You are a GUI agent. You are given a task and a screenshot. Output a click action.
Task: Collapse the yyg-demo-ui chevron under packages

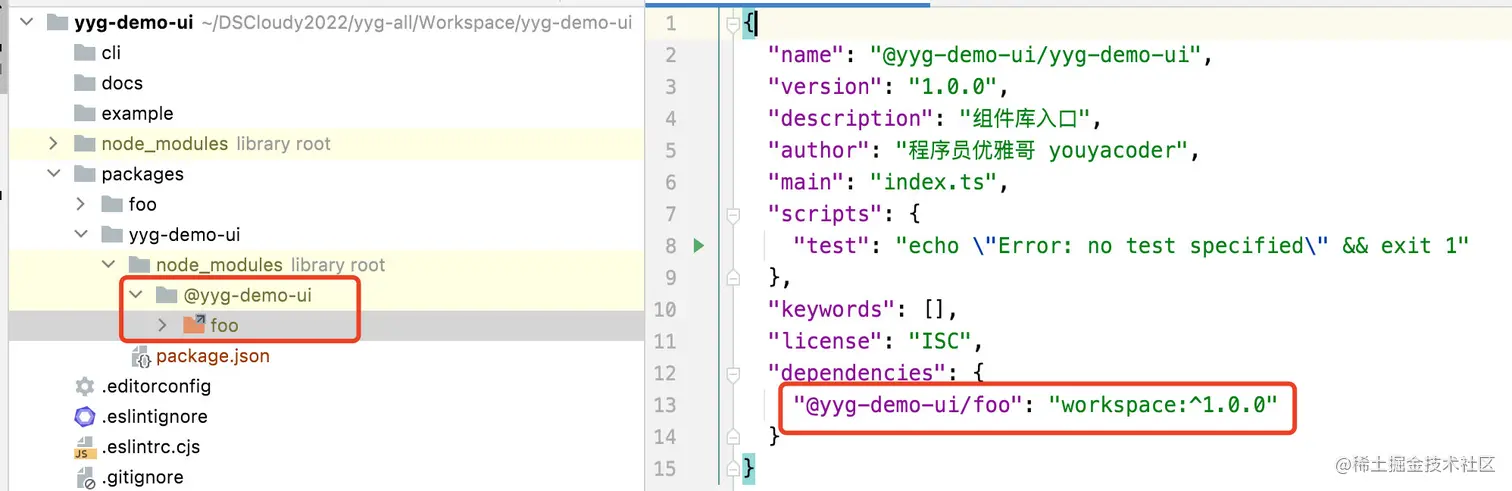[81, 235]
